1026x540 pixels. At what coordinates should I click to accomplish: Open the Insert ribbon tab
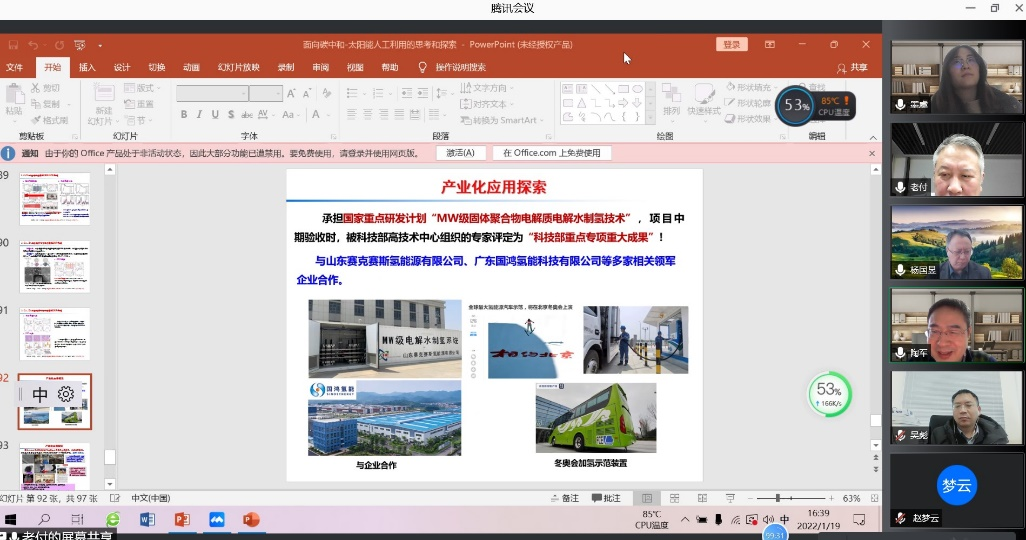coord(87,67)
